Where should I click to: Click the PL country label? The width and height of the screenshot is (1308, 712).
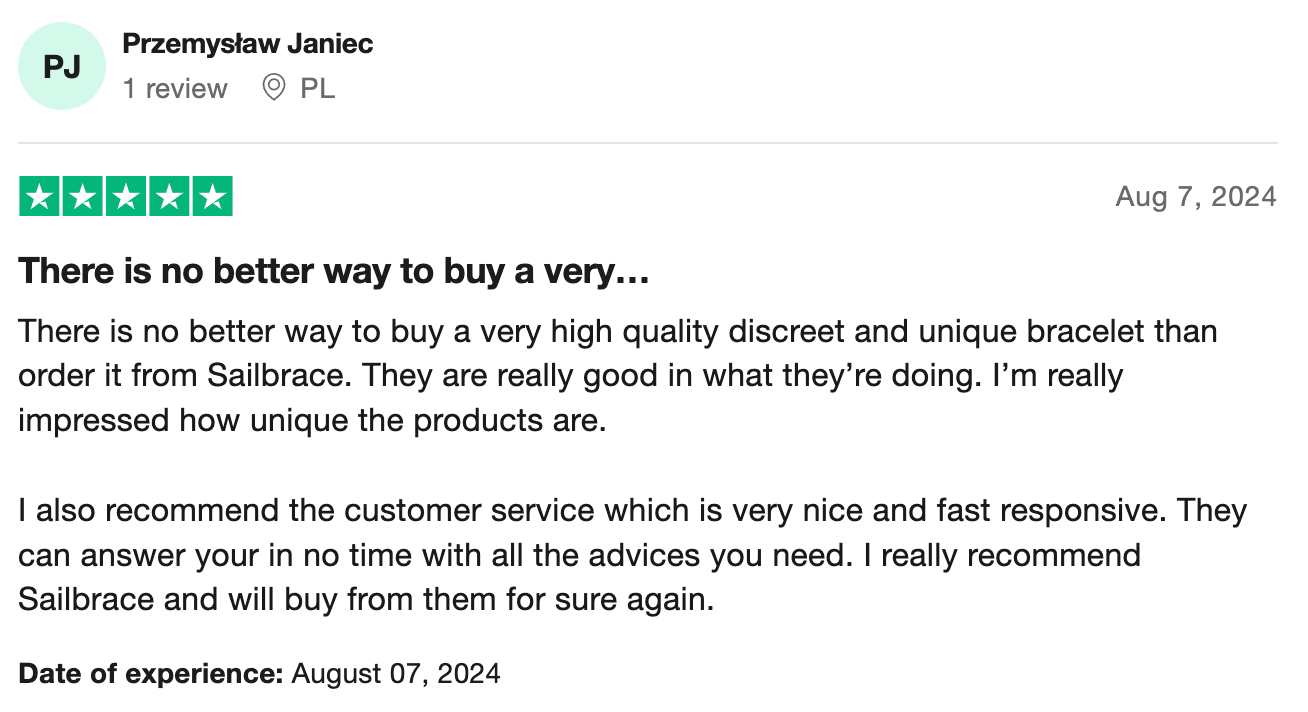(x=318, y=89)
